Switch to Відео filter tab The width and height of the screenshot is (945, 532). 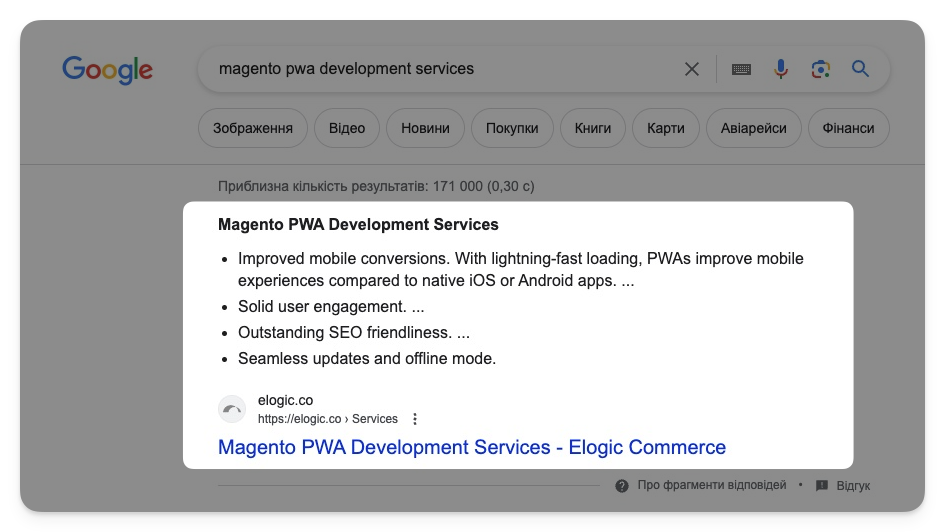point(347,128)
